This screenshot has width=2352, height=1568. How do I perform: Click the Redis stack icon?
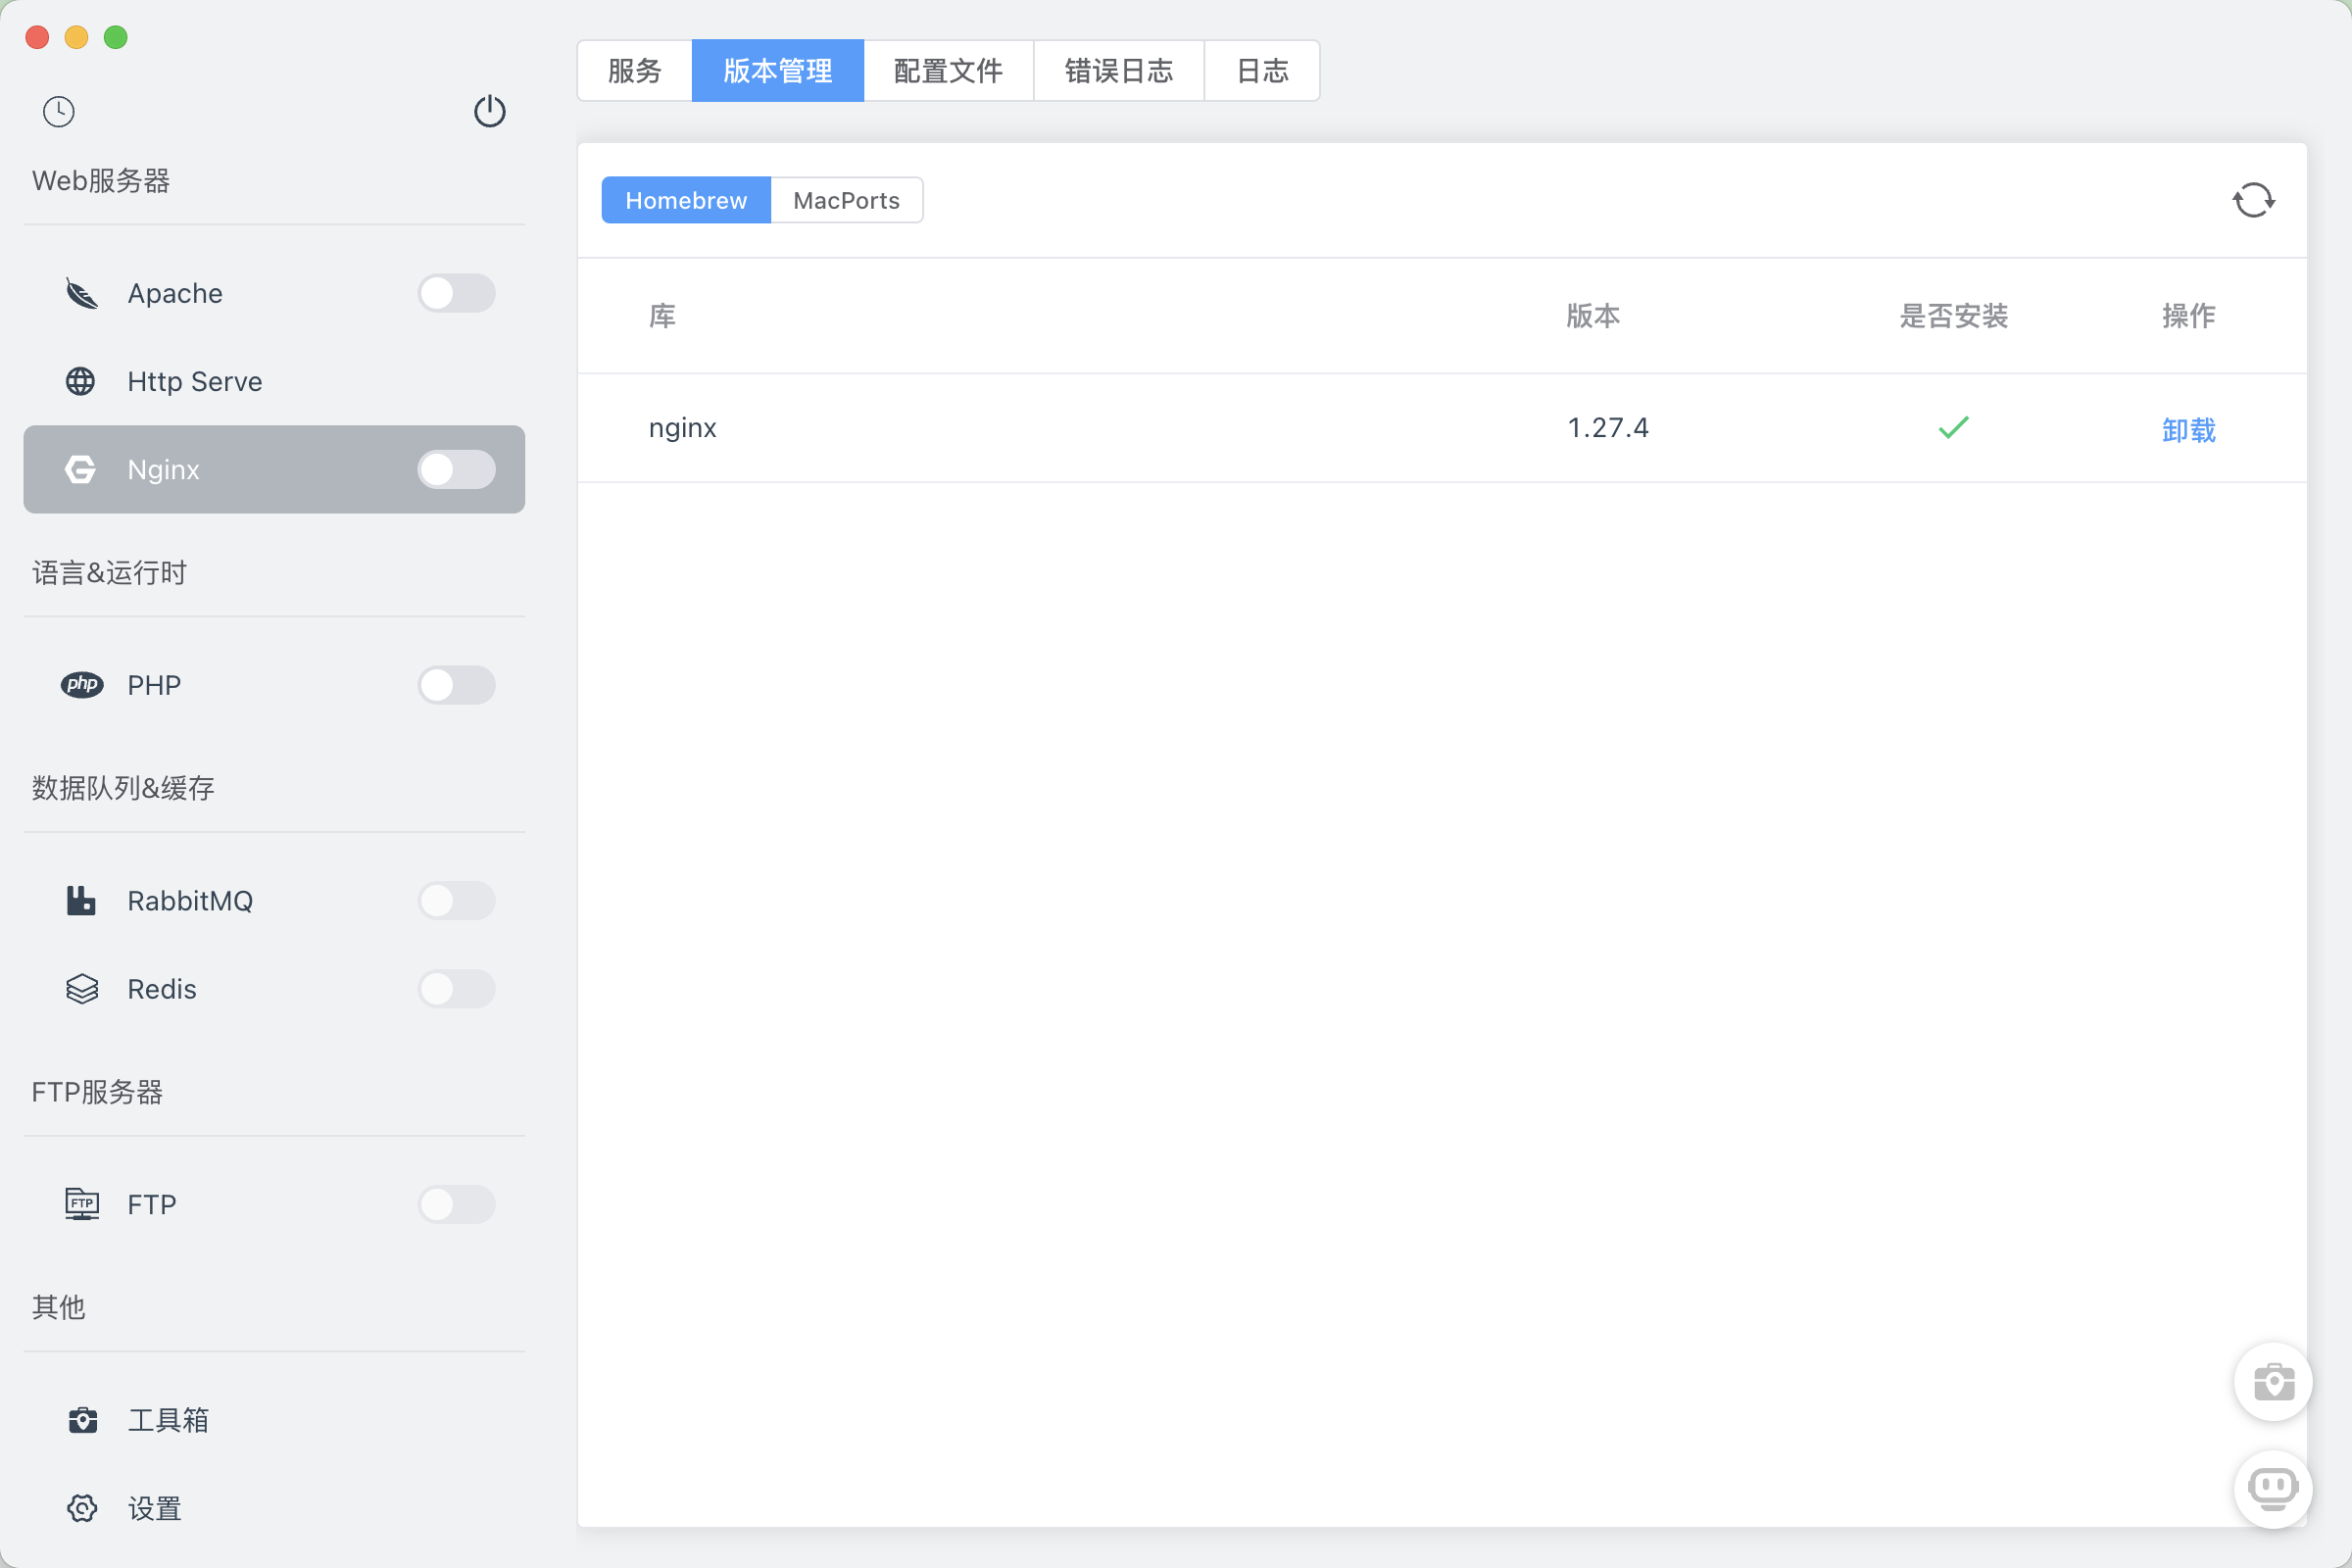point(80,988)
